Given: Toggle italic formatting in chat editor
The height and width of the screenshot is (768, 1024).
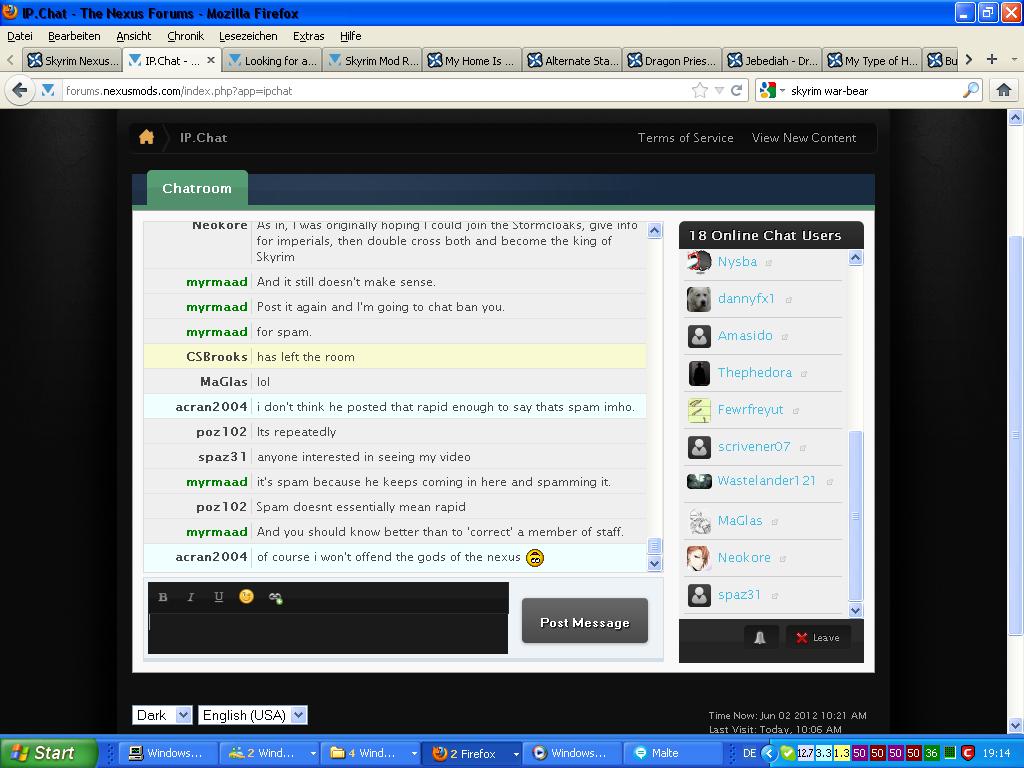Looking at the screenshot, I should pyautogui.click(x=191, y=597).
